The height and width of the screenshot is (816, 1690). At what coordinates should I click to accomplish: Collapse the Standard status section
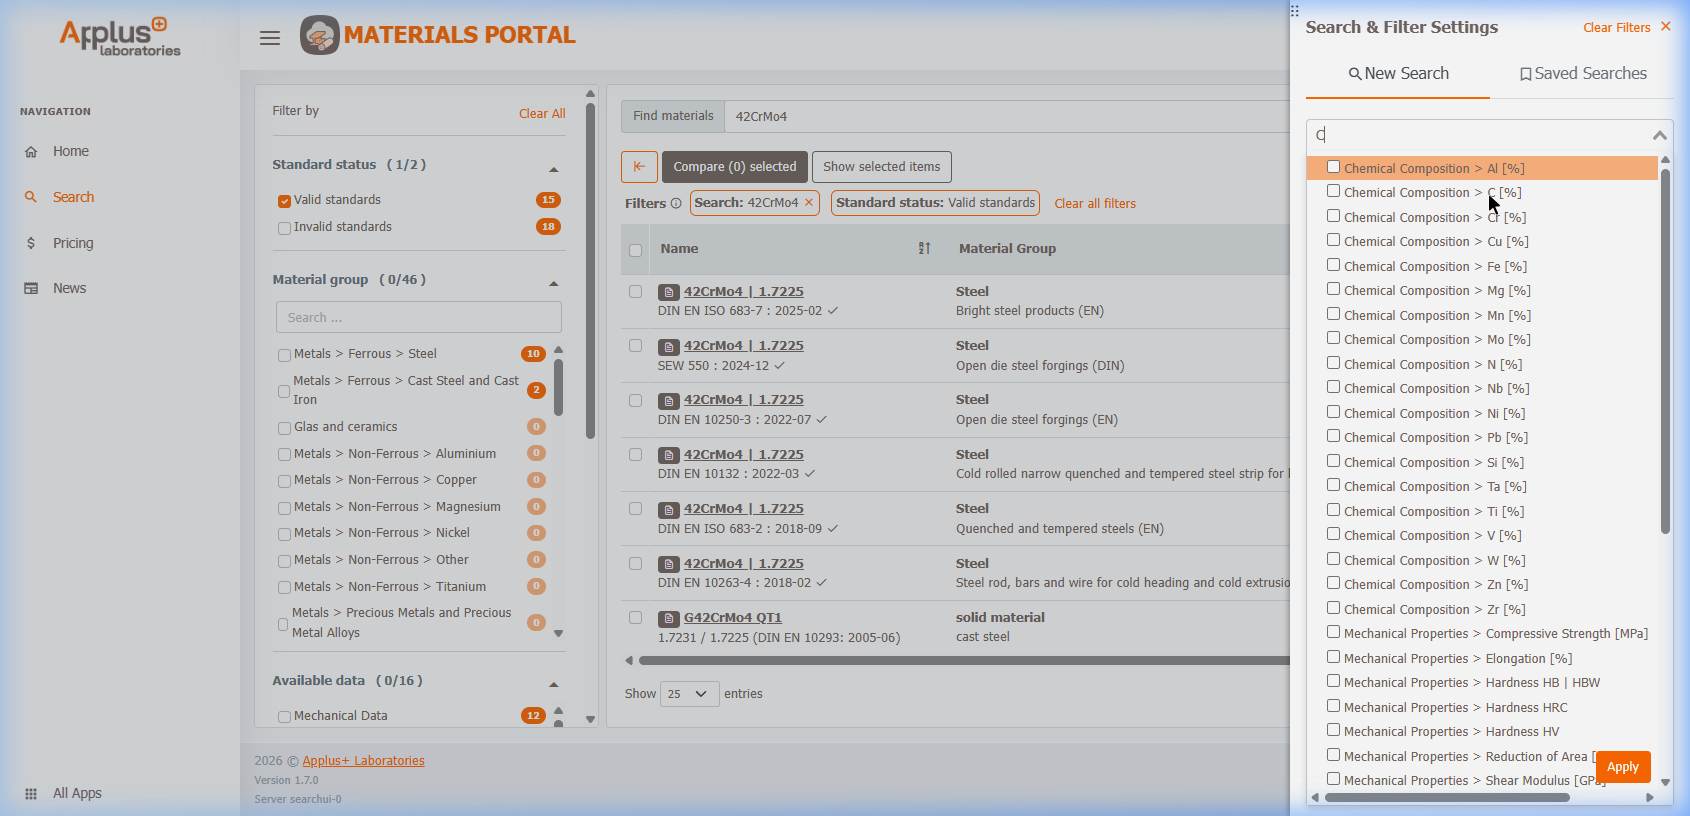click(x=553, y=168)
